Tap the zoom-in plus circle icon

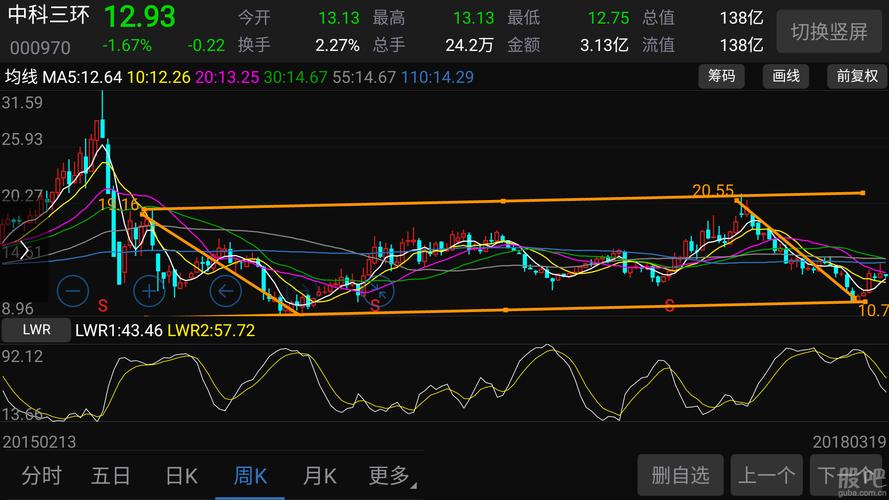point(149,291)
